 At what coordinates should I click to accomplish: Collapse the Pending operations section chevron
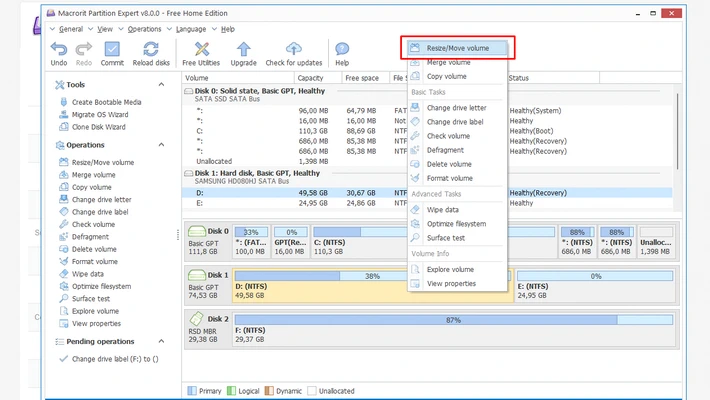(161, 342)
